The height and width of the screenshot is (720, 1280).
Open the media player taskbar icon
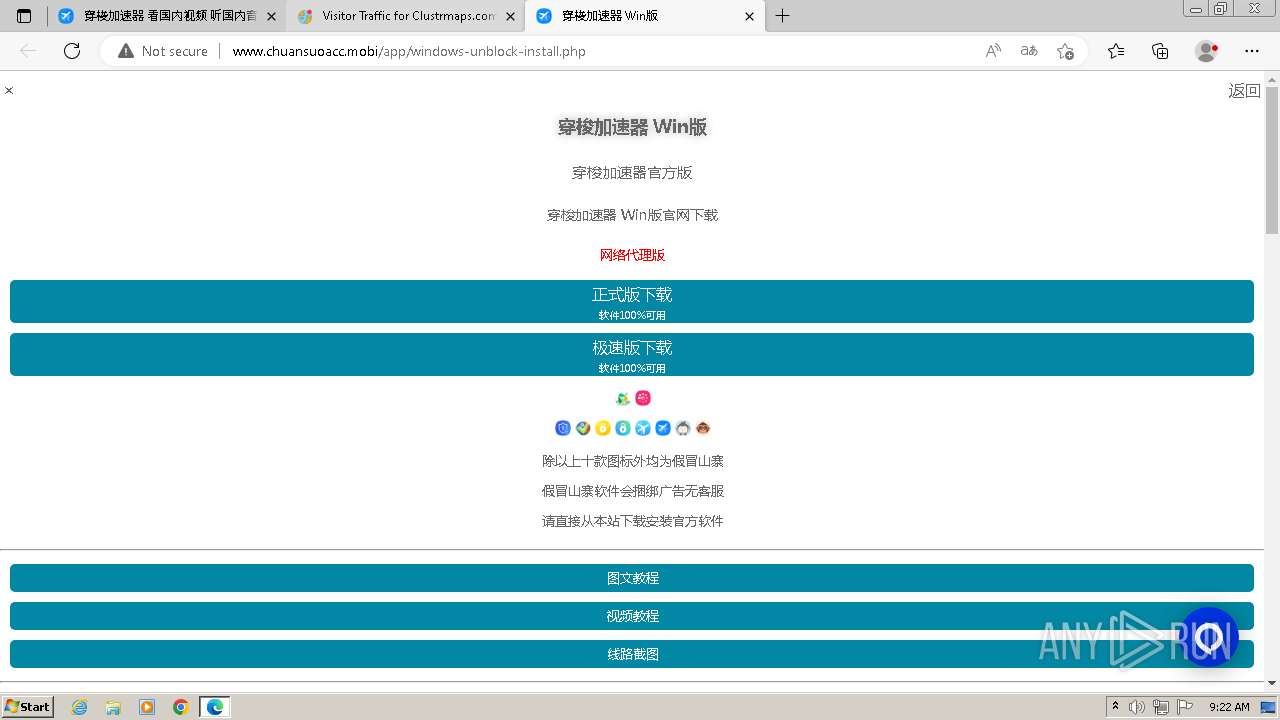point(147,707)
